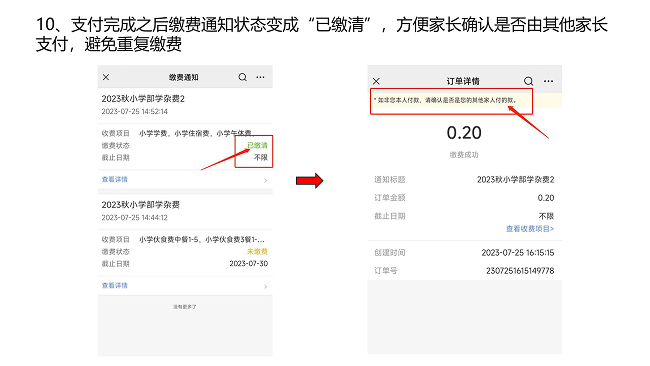The height and width of the screenshot is (366, 650).
Task: Select the 已缴清 status label
Action: click(x=257, y=145)
